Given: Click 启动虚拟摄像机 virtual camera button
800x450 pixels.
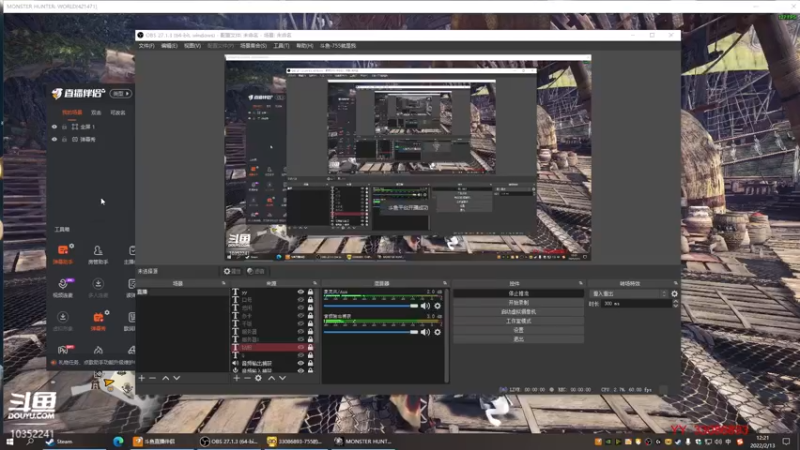Looking at the screenshot, I should pyautogui.click(x=518, y=312).
